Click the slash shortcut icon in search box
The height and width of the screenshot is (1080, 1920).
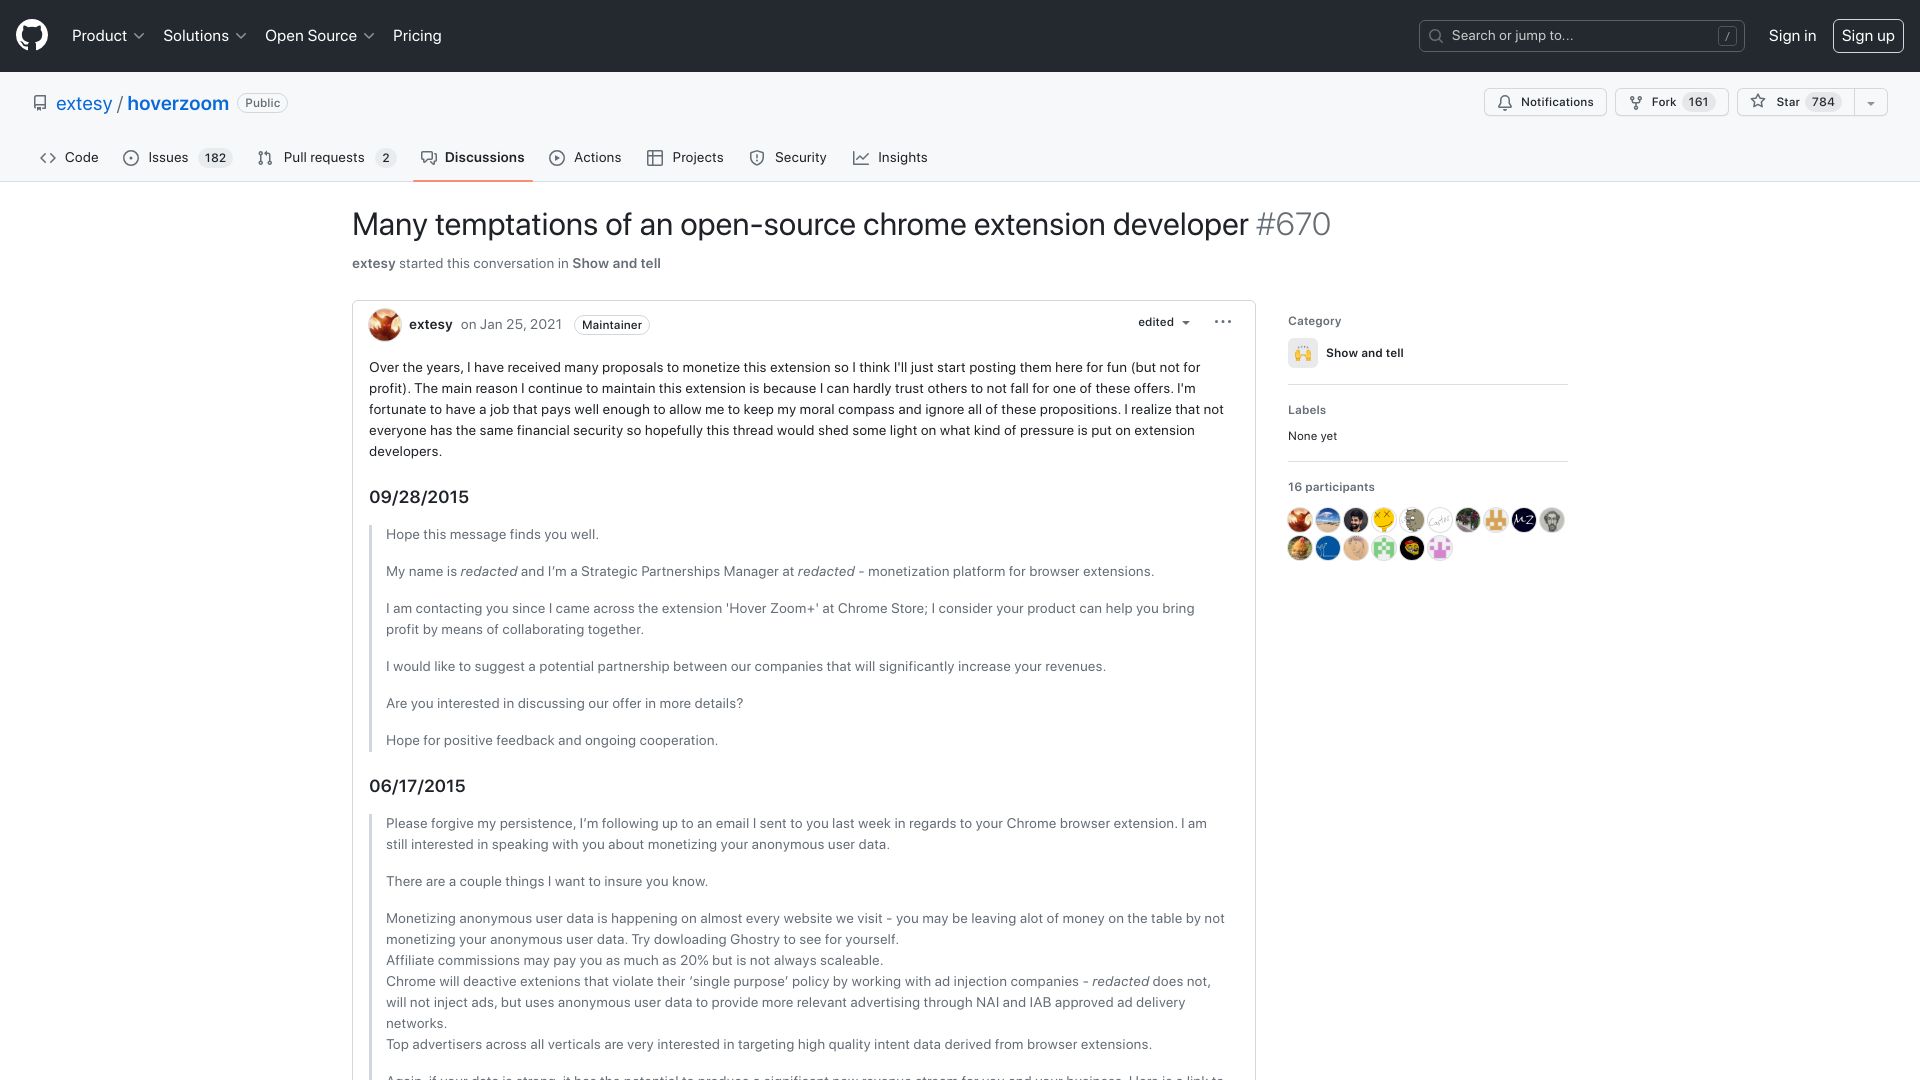[x=1727, y=36]
